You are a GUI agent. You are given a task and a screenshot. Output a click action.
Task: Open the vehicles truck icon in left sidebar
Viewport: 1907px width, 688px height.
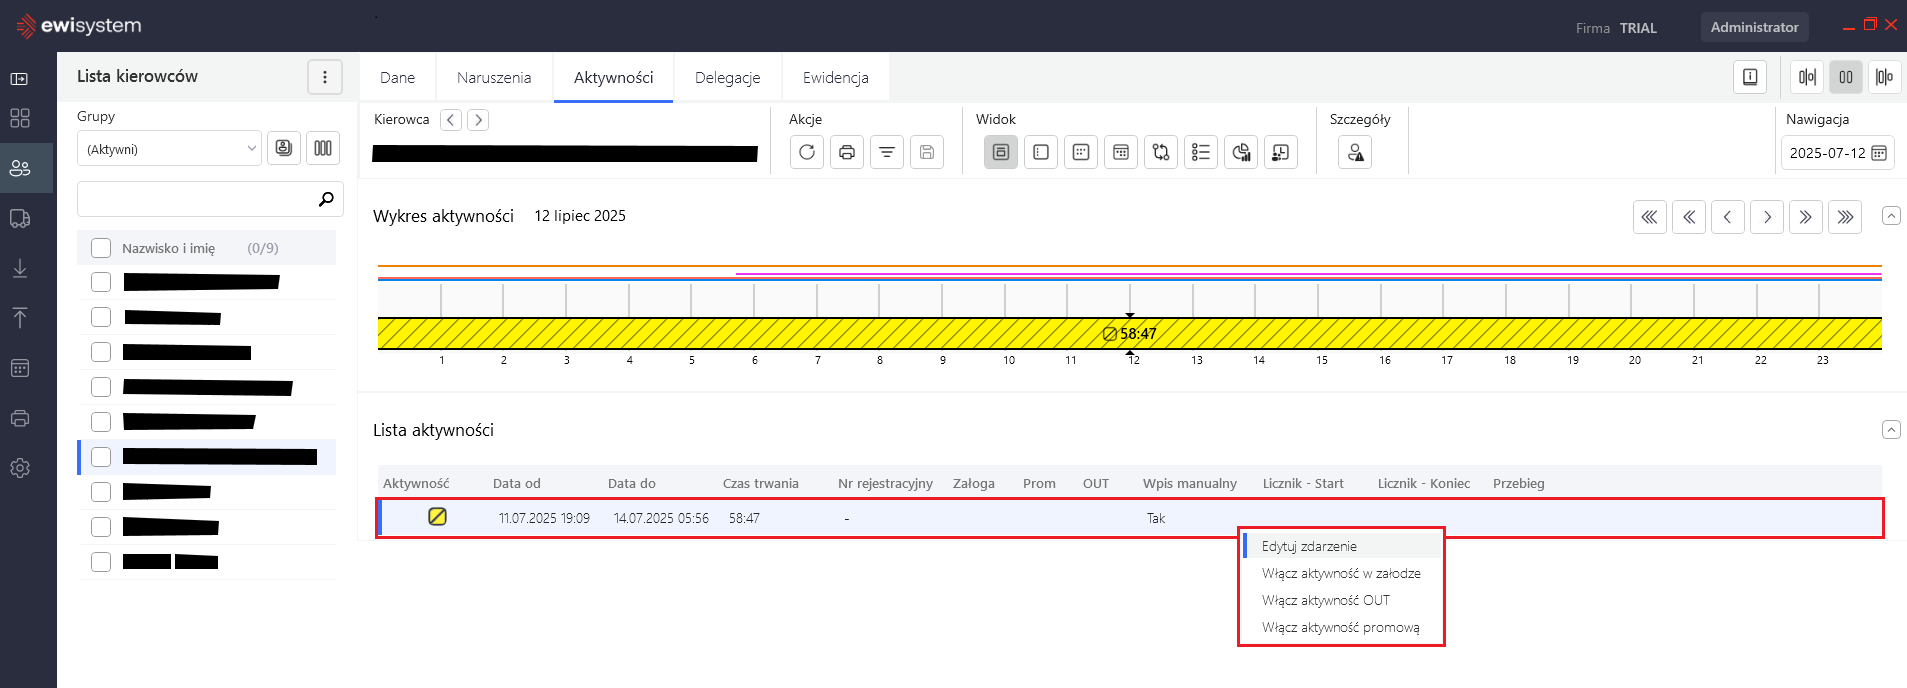point(20,218)
